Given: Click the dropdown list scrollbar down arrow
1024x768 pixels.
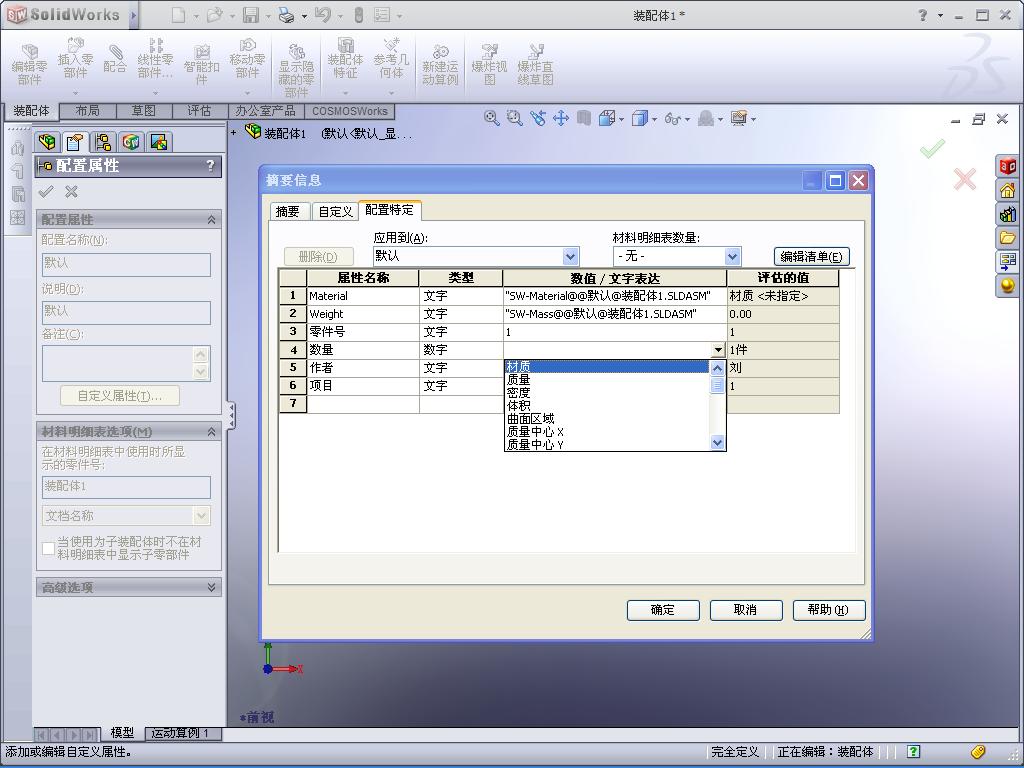Looking at the screenshot, I should pyautogui.click(x=717, y=443).
